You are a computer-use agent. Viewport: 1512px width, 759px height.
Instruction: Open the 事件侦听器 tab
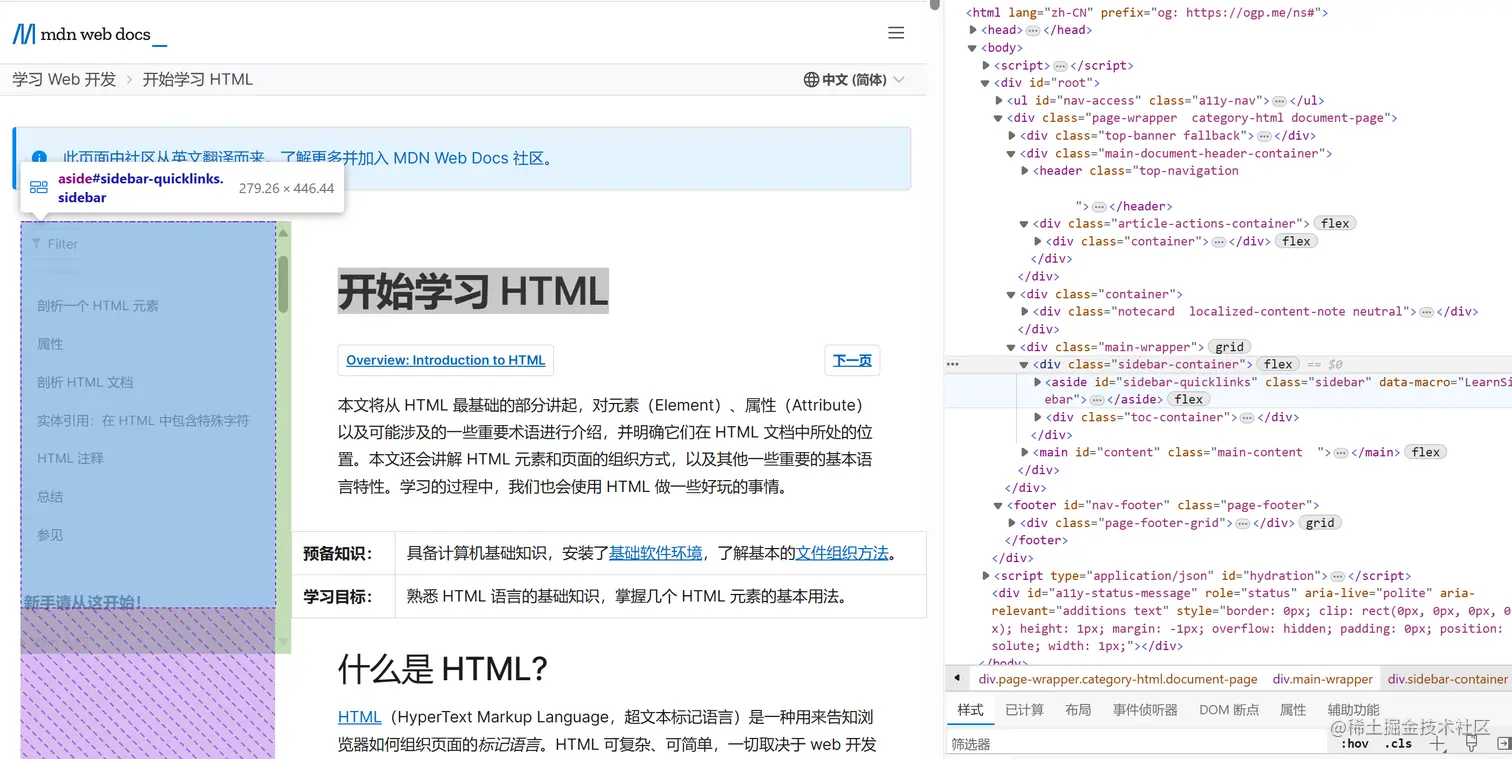click(x=1145, y=710)
